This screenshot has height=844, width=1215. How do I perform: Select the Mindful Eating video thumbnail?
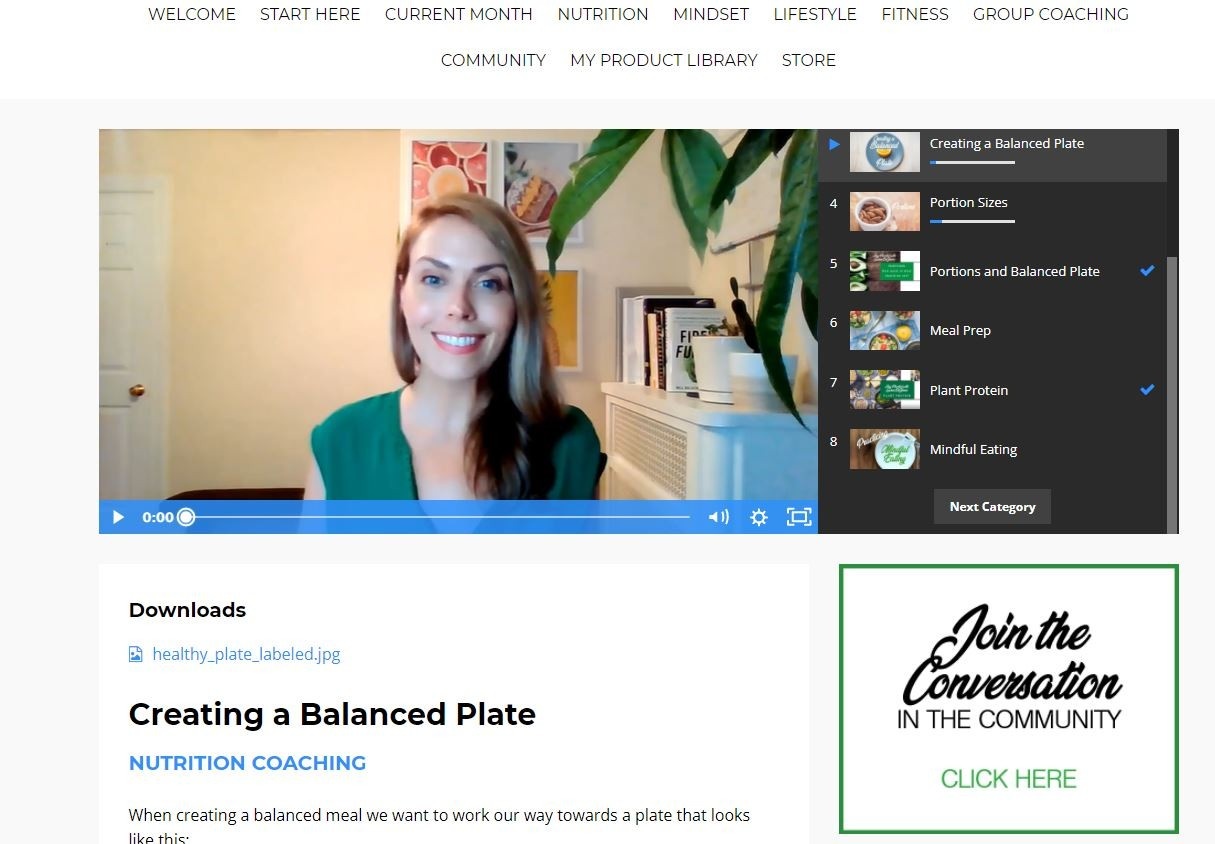click(884, 449)
